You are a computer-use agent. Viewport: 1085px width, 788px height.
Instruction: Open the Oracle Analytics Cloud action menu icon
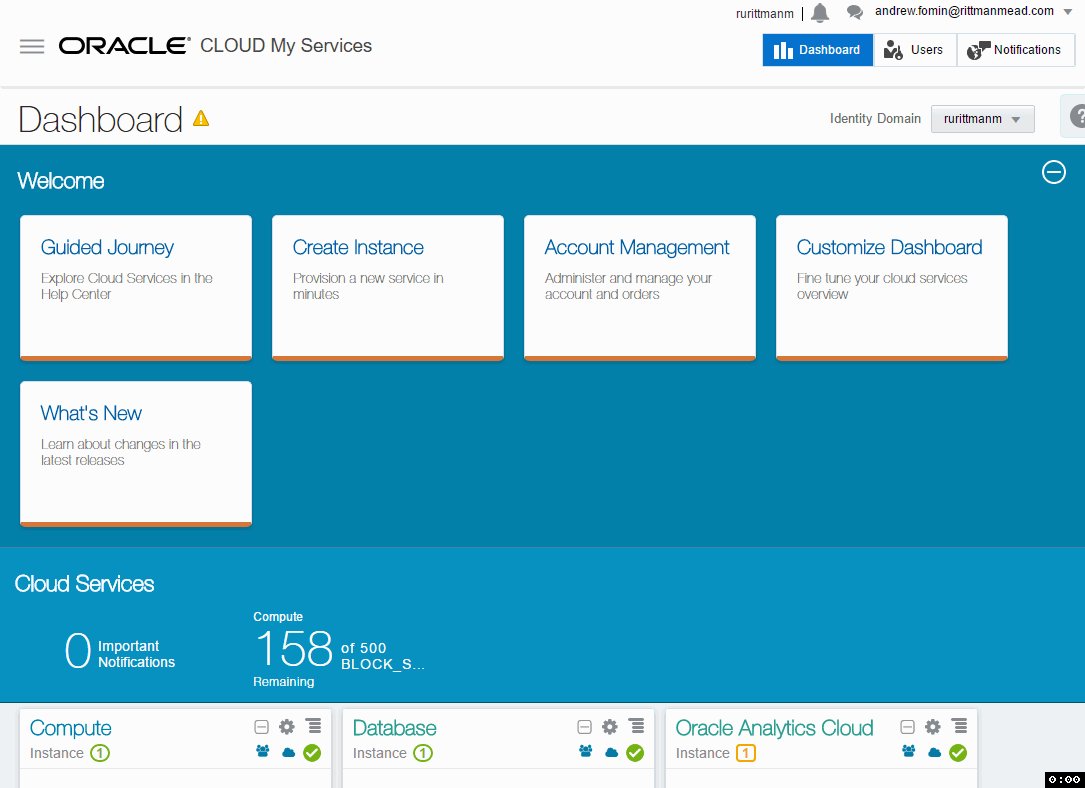tap(960, 726)
